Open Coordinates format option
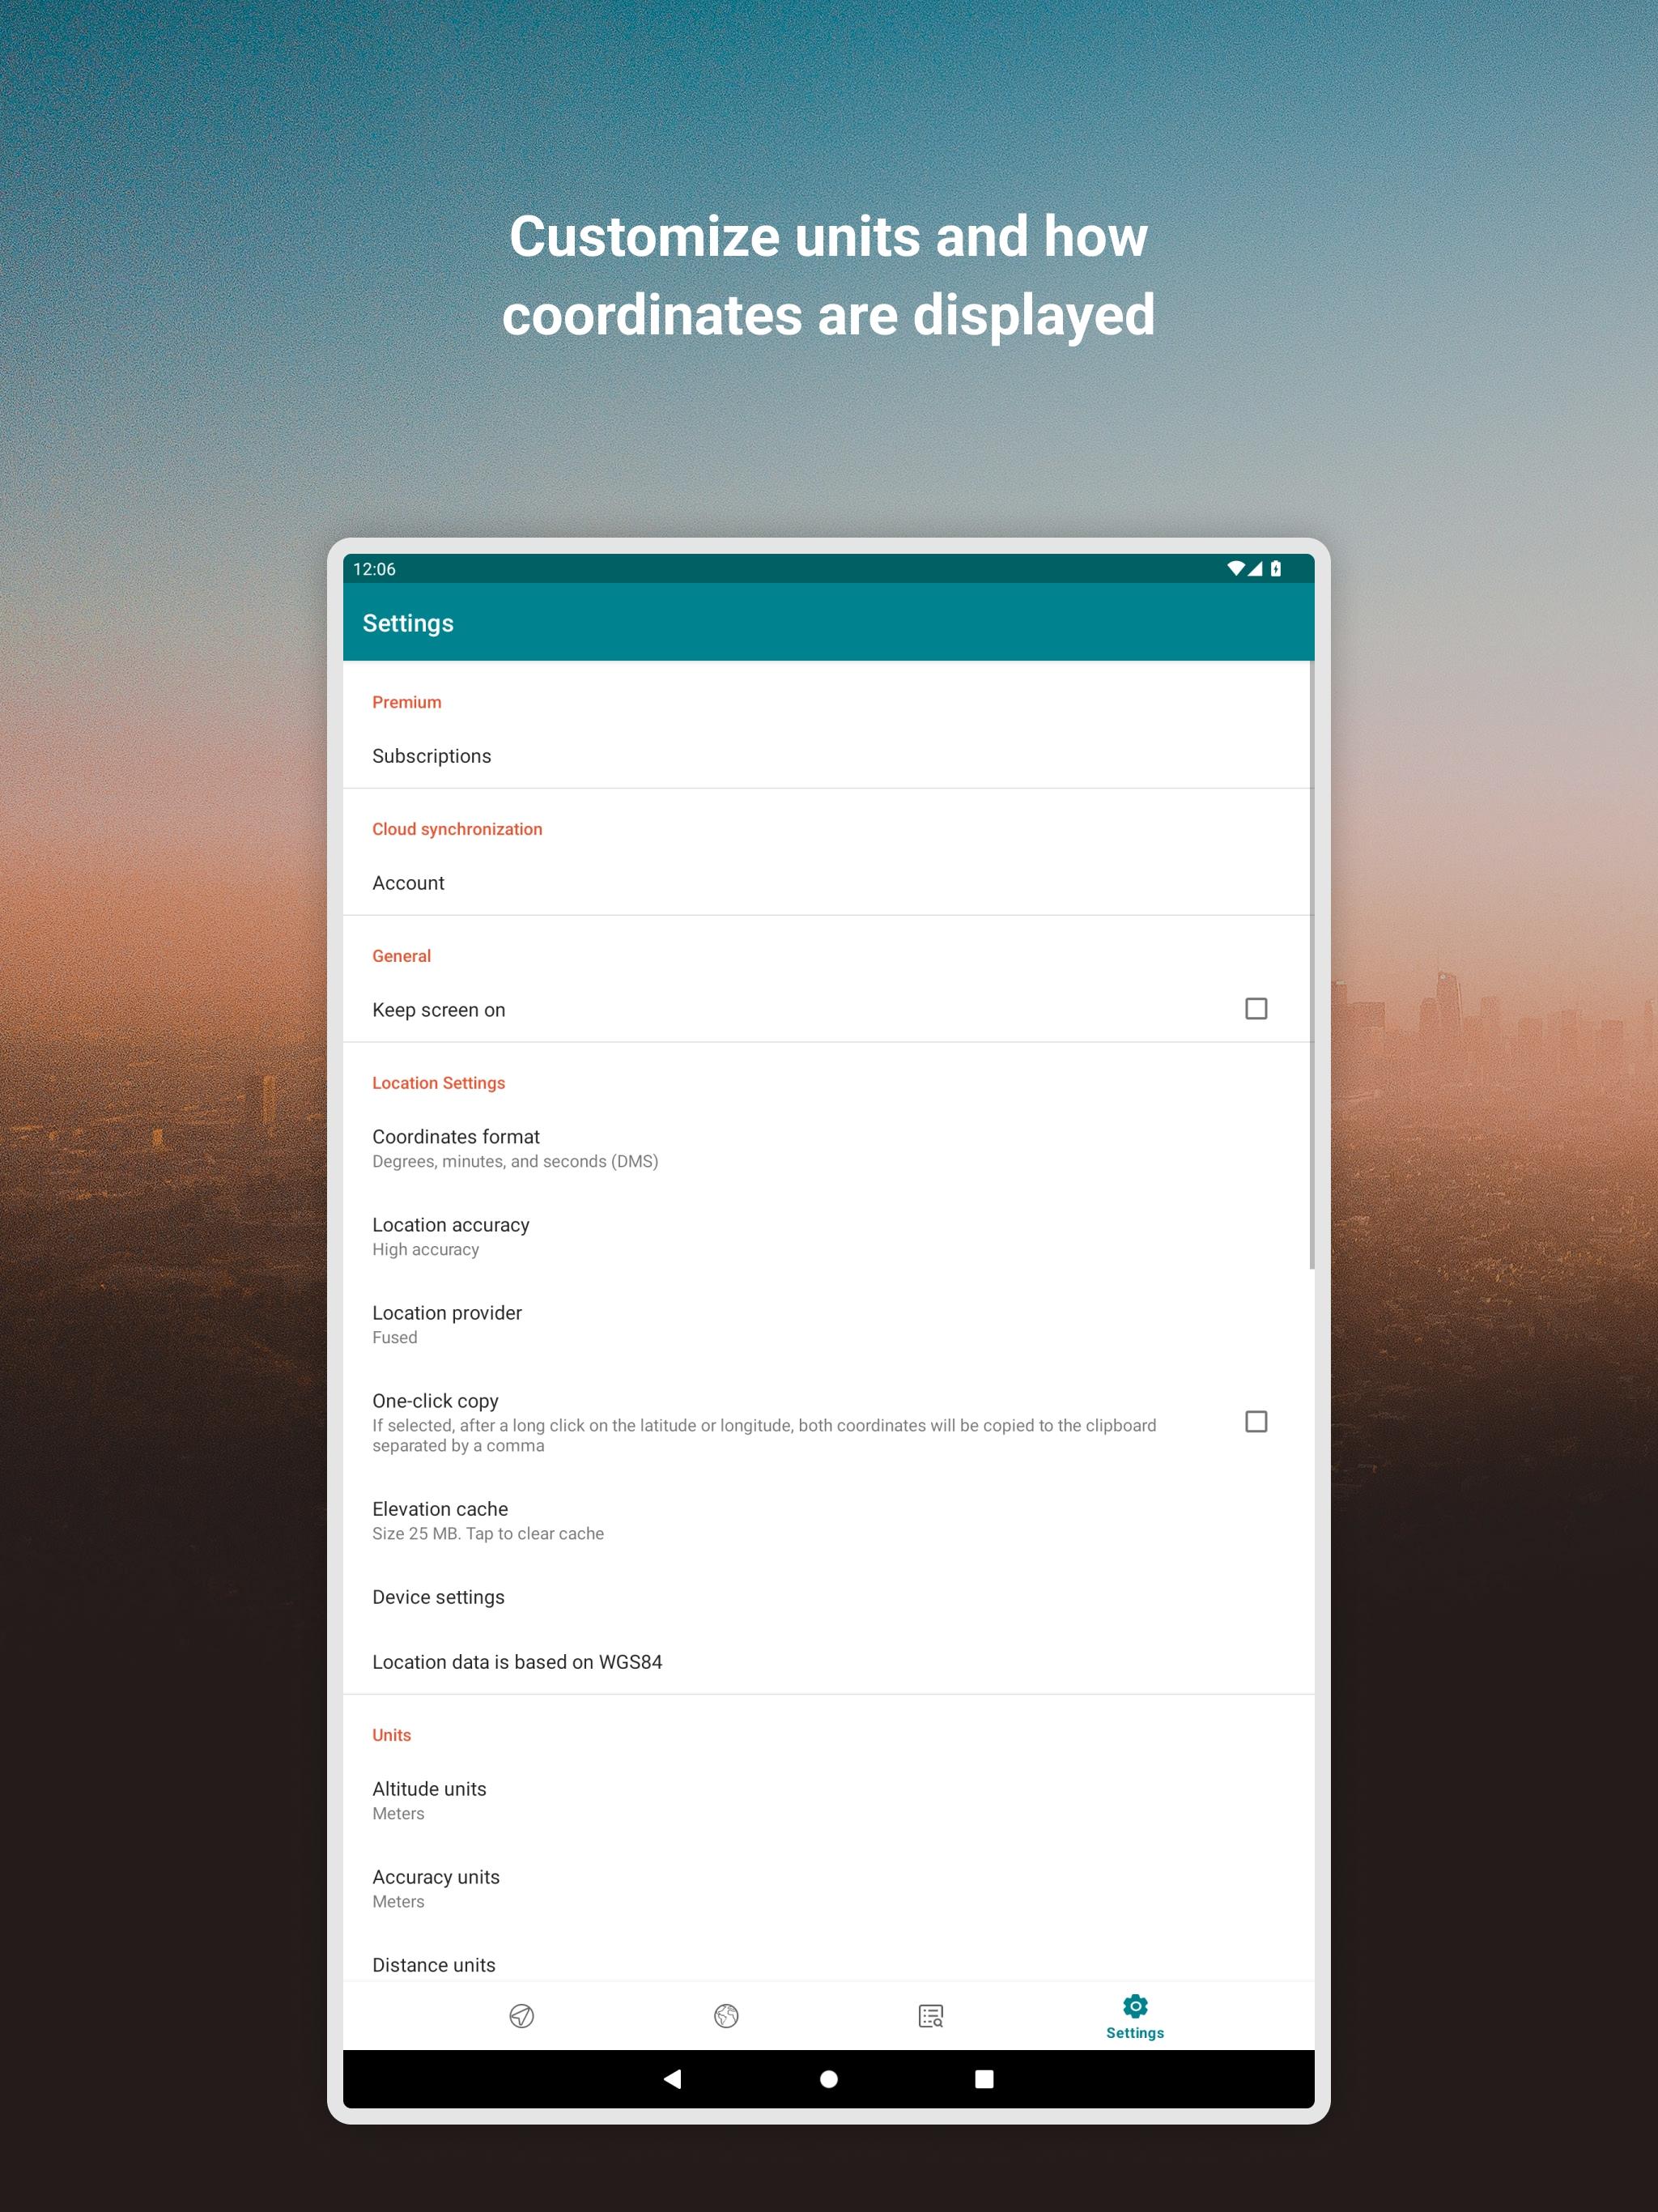This screenshot has height=2212, width=1658. click(828, 1148)
